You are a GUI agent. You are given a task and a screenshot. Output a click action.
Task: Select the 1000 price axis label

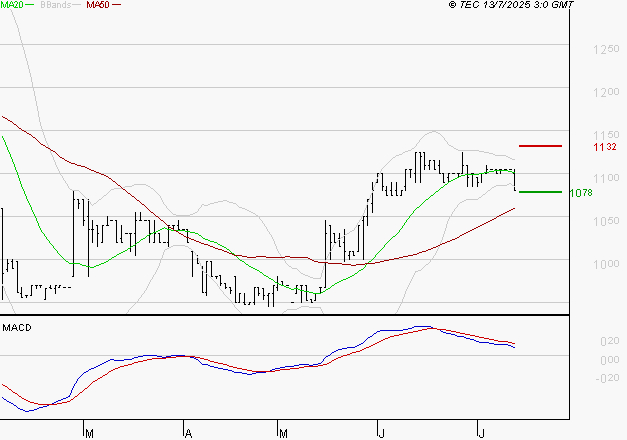[605, 264]
